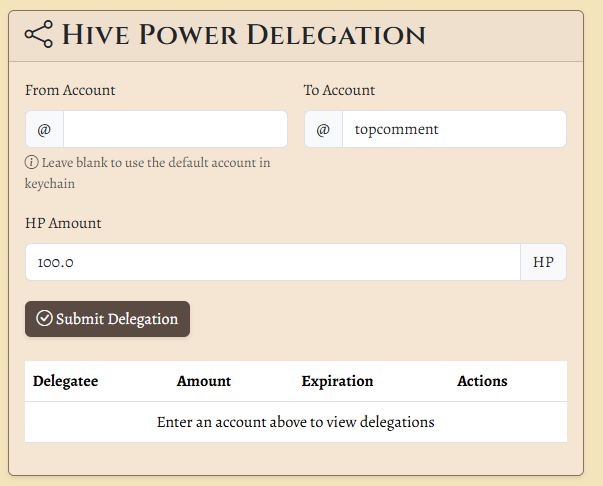Click the To Account field containing topcomment

[x=454, y=129]
